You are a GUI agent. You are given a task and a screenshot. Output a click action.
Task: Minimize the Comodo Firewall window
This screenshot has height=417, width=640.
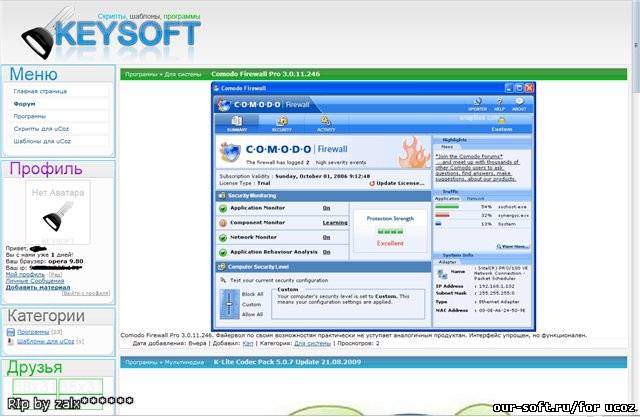509,88
